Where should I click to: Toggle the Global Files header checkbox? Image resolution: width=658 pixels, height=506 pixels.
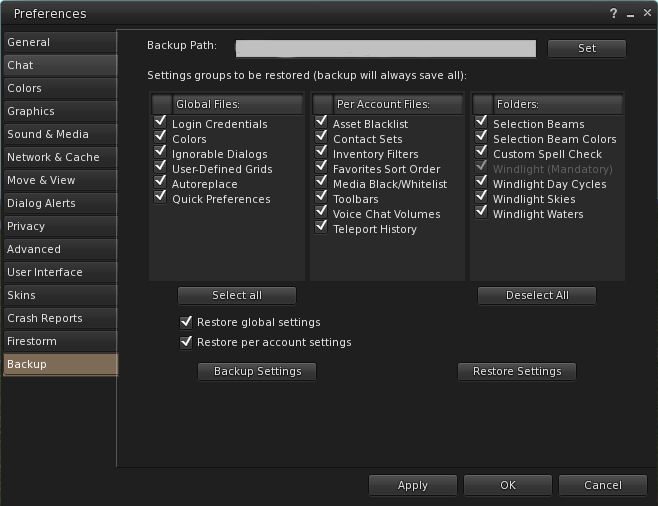pos(161,104)
